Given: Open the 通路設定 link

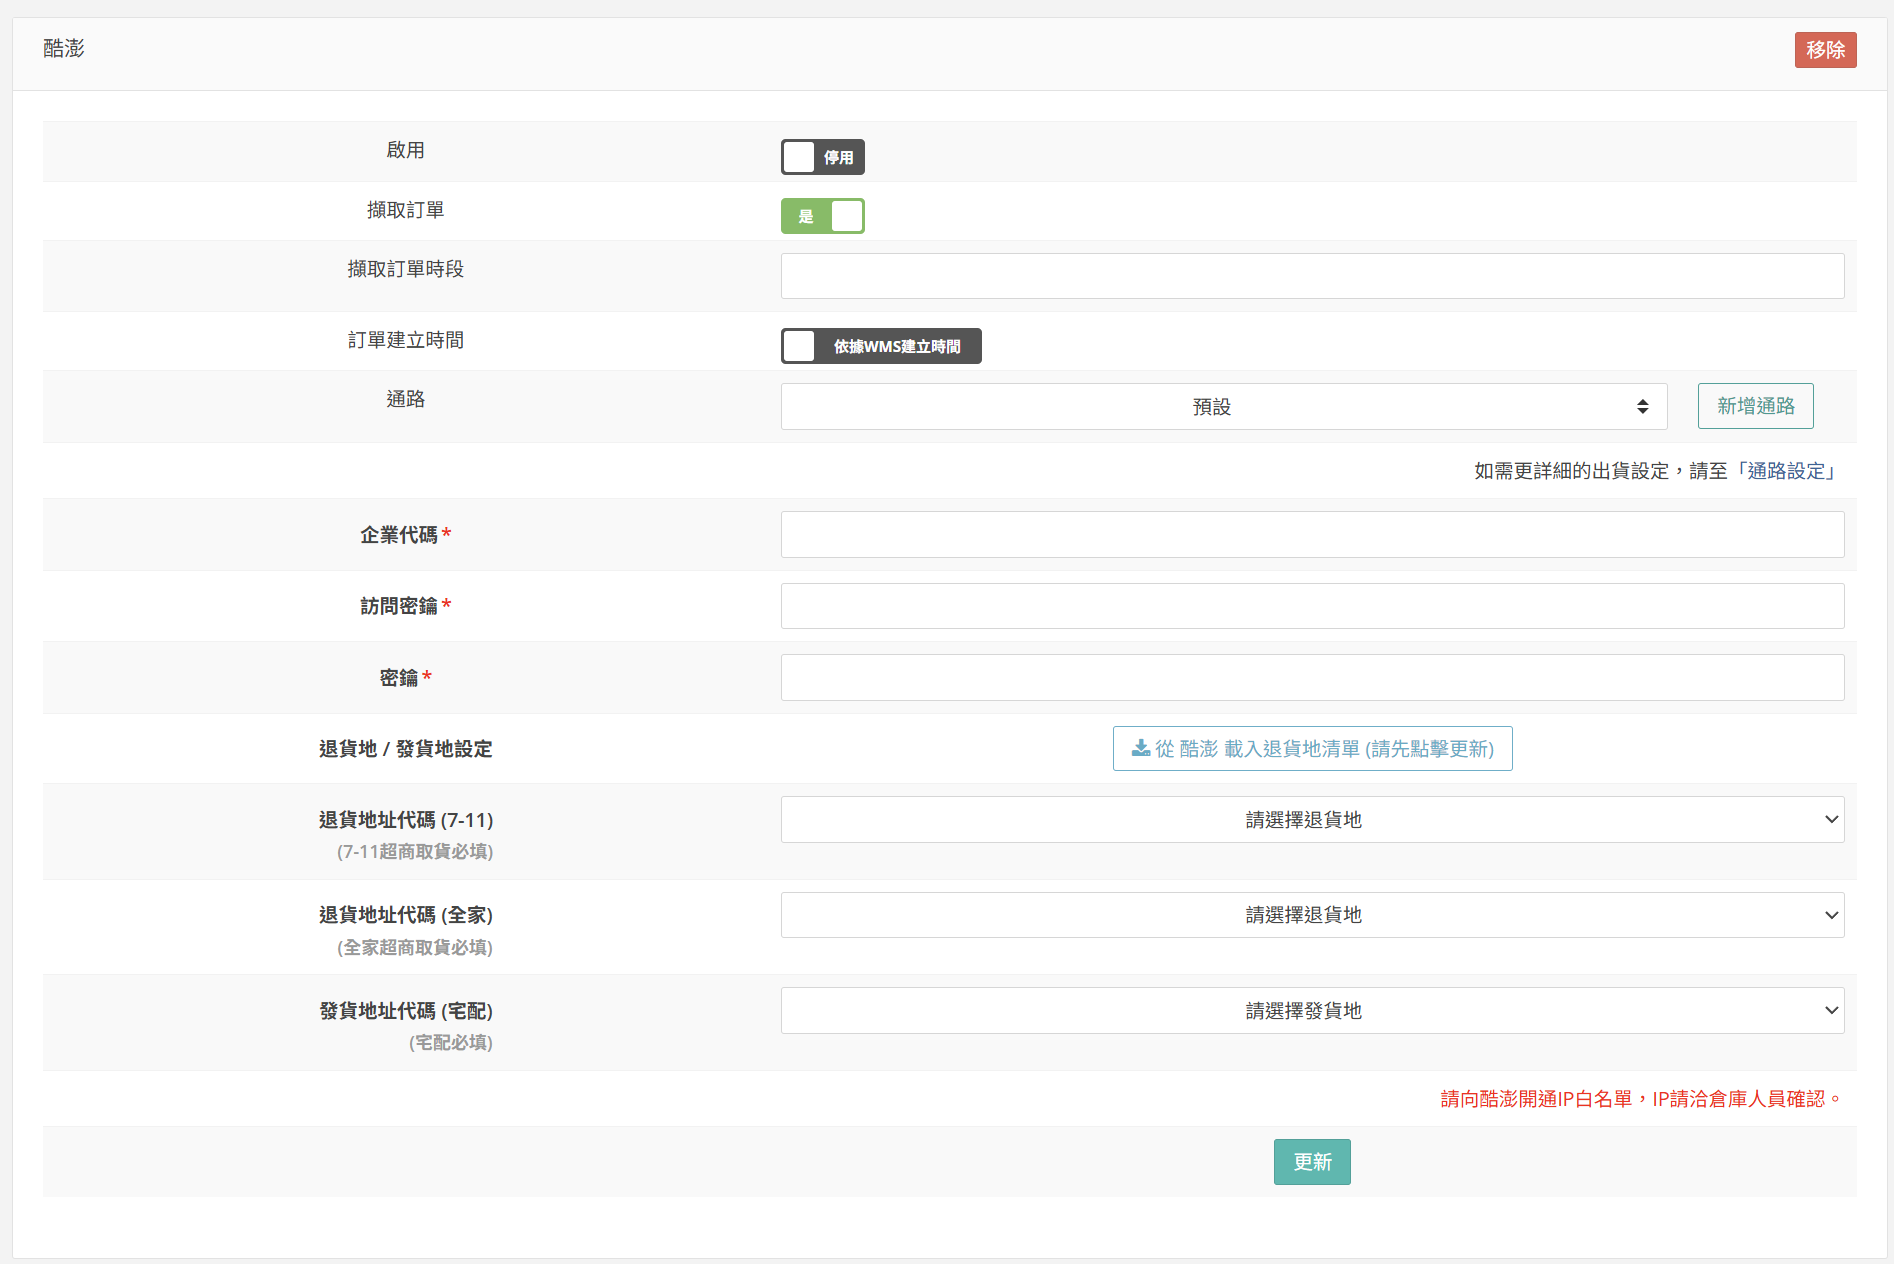Looking at the screenshot, I should (x=1786, y=471).
